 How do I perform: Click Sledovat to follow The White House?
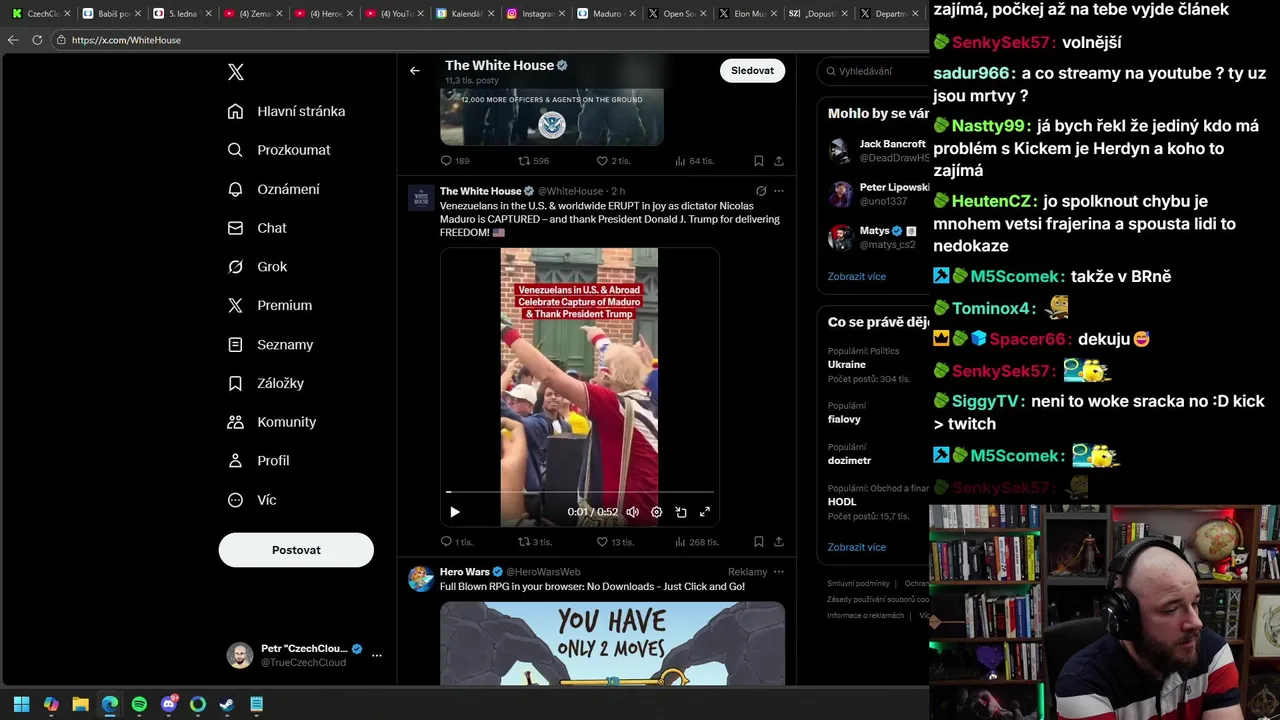(x=752, y=71)
